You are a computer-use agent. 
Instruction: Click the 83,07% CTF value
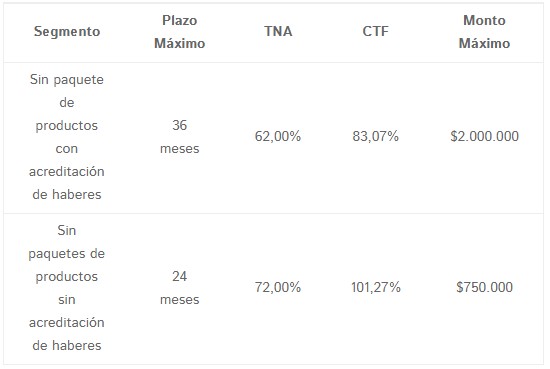[x=376, y=136]
